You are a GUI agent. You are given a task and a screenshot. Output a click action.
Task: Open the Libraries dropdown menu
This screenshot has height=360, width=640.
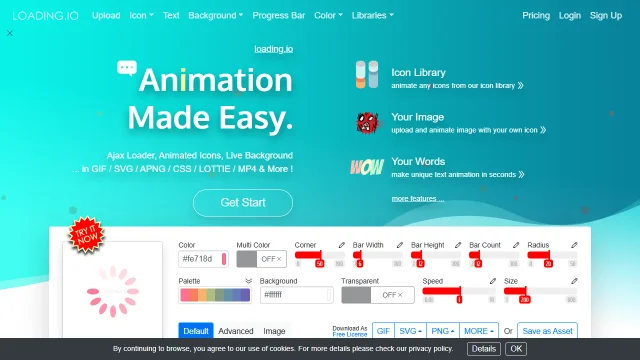coord(373,16)
